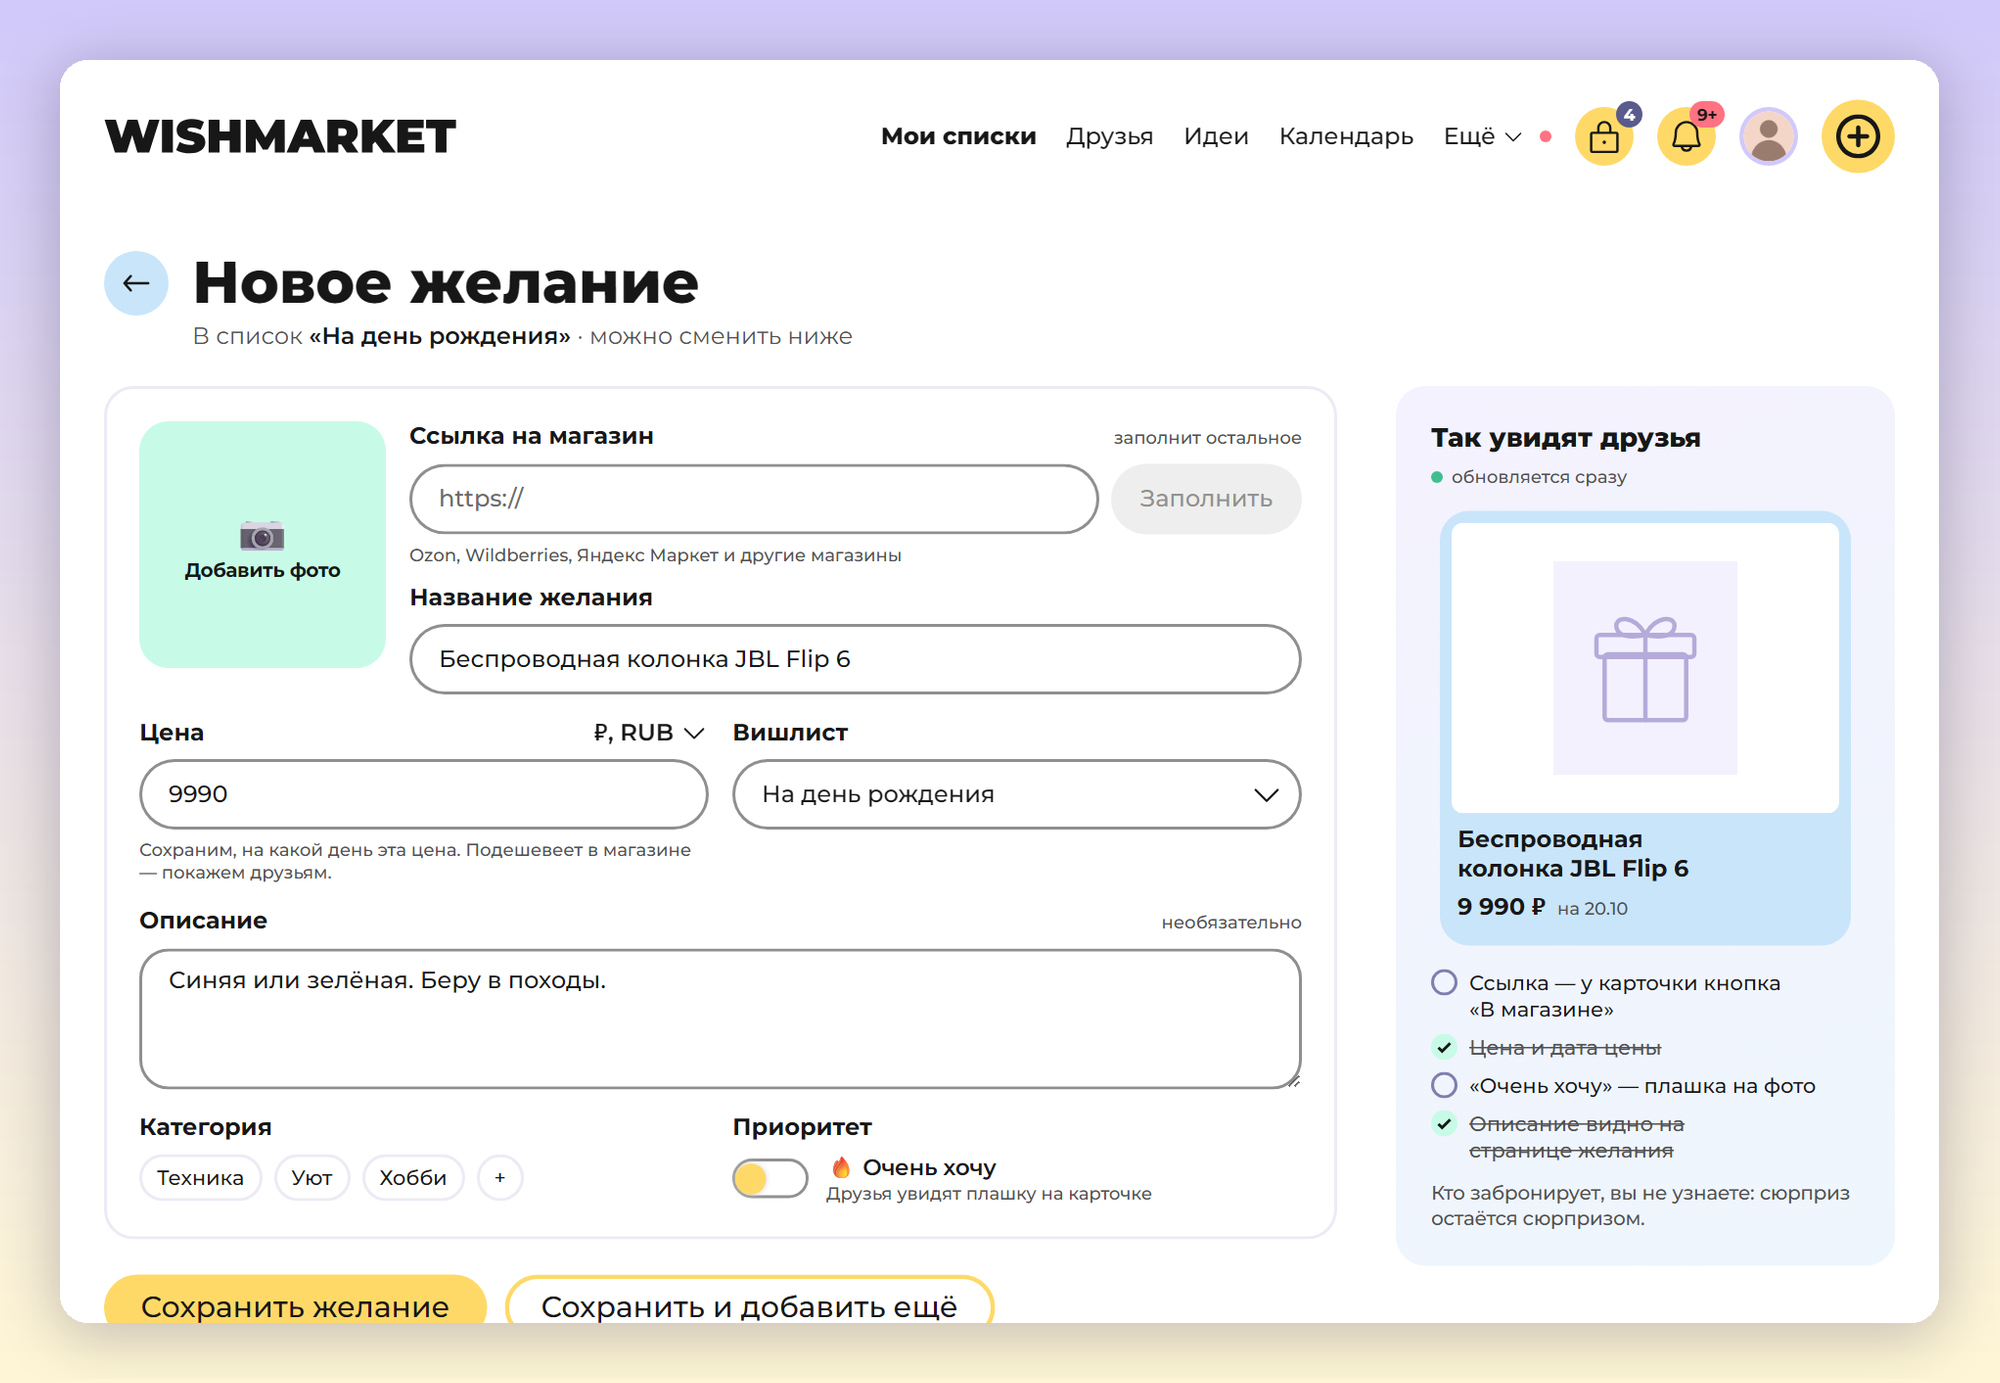Select the Техника category chip

coord(200,1178)
